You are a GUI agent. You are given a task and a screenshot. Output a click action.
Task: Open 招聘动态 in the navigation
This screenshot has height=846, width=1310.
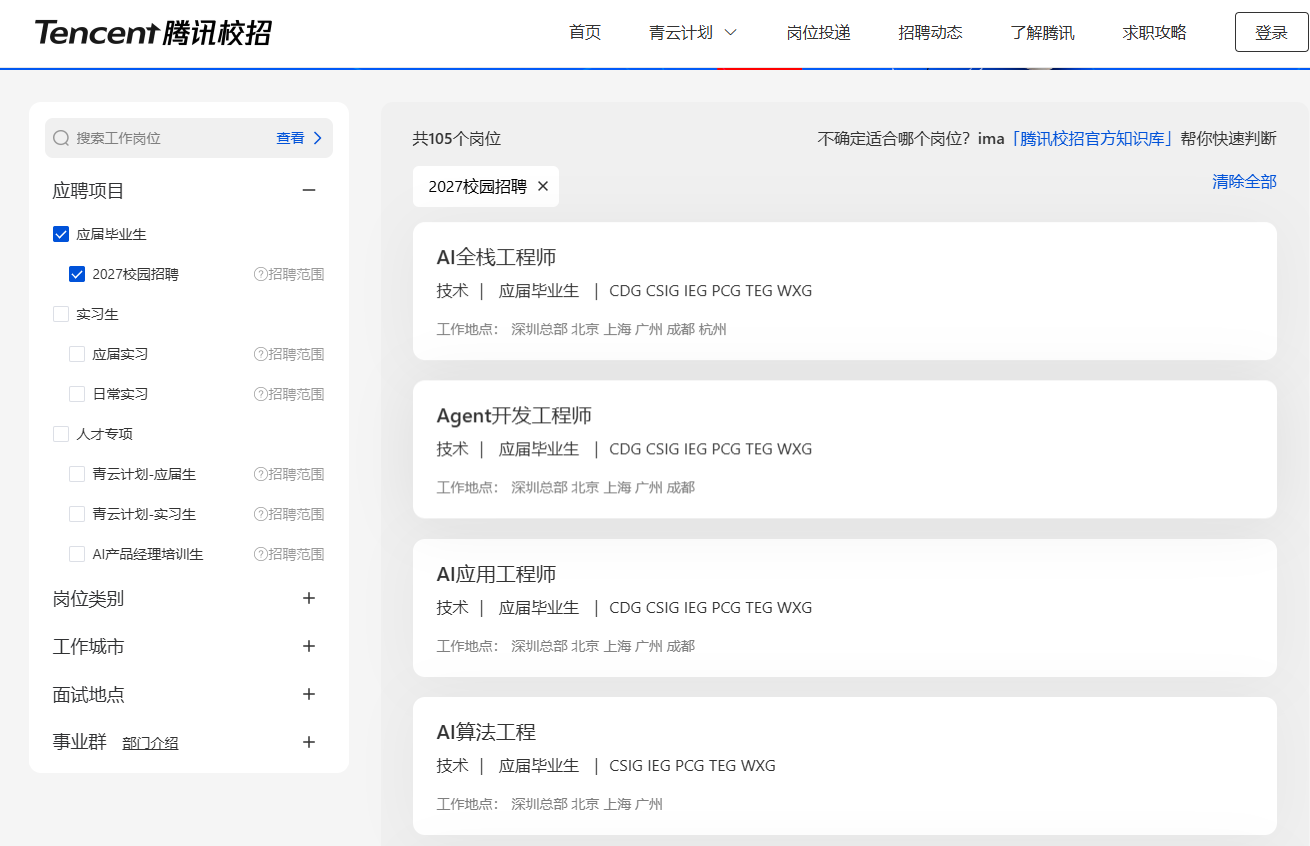(x=930, y=33)
